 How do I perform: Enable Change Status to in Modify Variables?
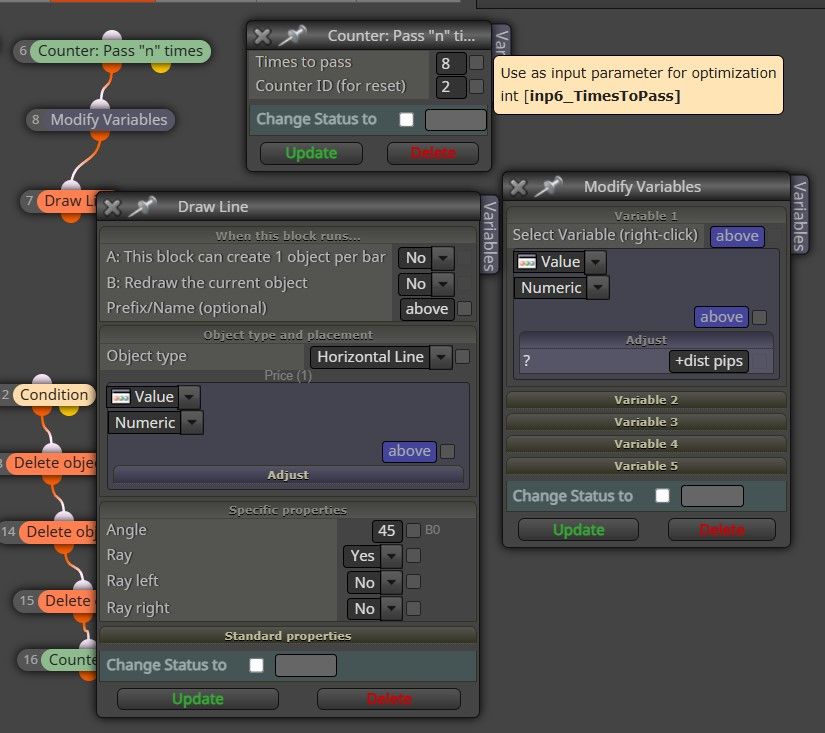click(x=663, y=496)
